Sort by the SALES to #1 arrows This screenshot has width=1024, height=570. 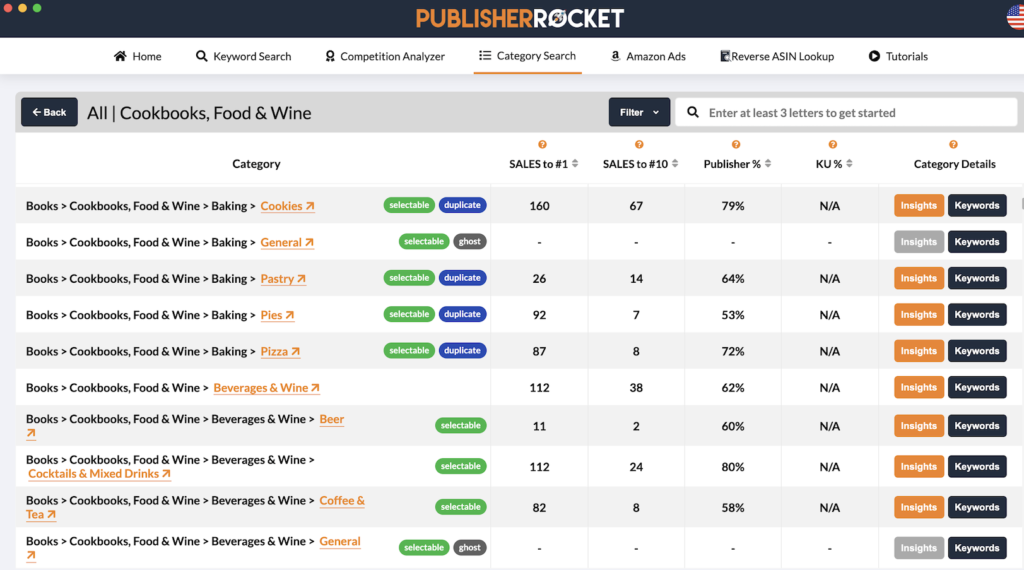tap(575, 163)
